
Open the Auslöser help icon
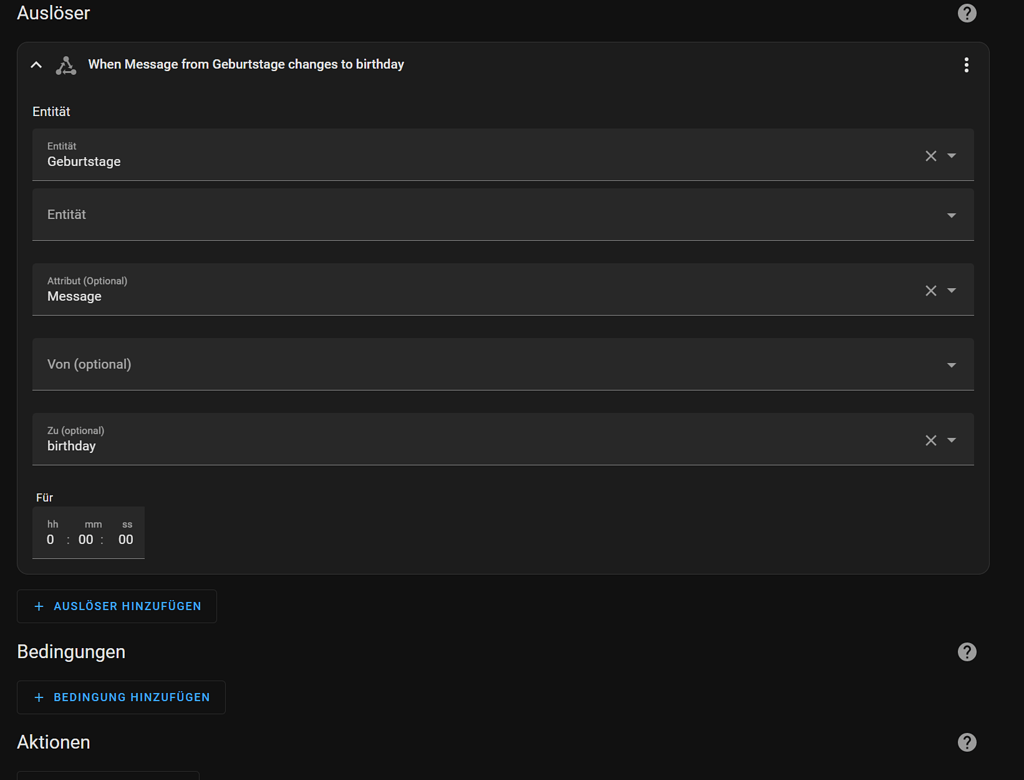(x=967, y=13)
